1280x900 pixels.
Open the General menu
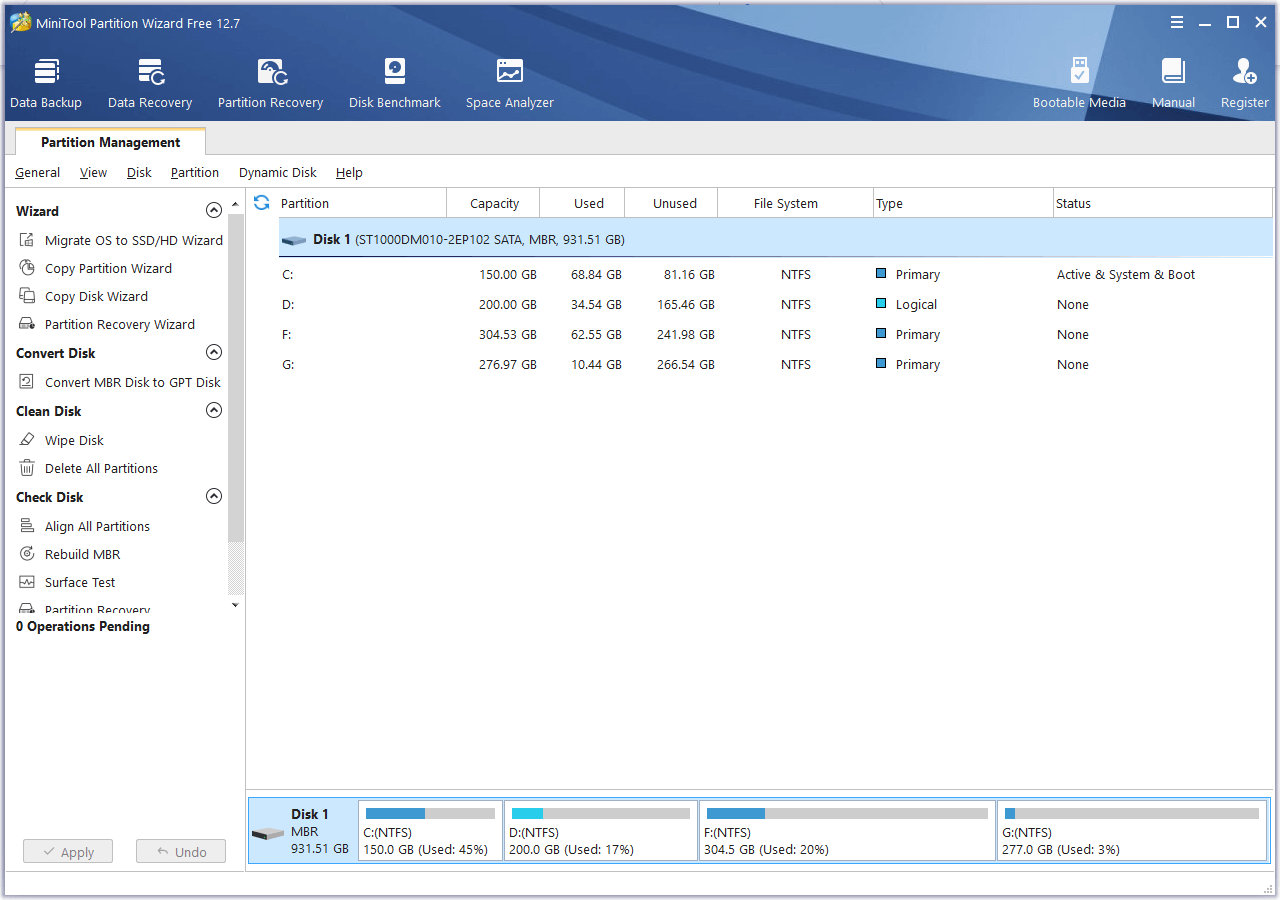point(38,172)
